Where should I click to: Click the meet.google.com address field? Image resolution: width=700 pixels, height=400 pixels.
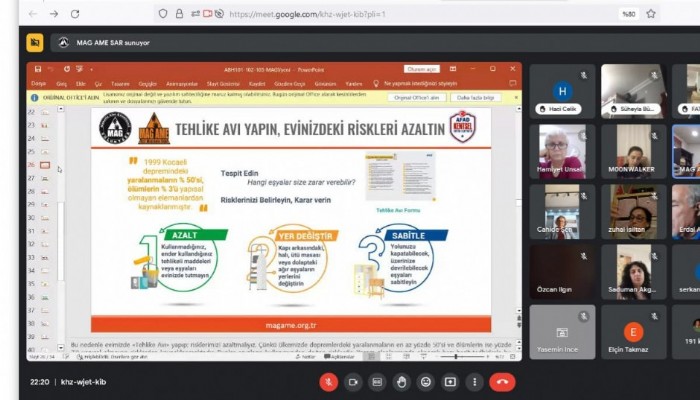click(307, 14)
